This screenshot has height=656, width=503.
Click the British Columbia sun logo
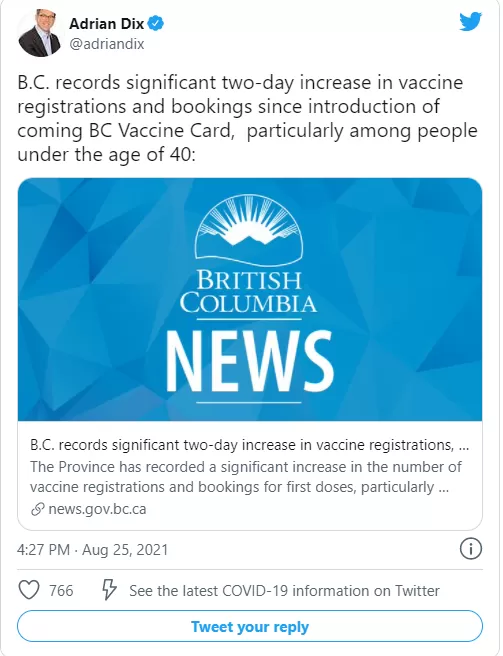[x=249, y=230]
